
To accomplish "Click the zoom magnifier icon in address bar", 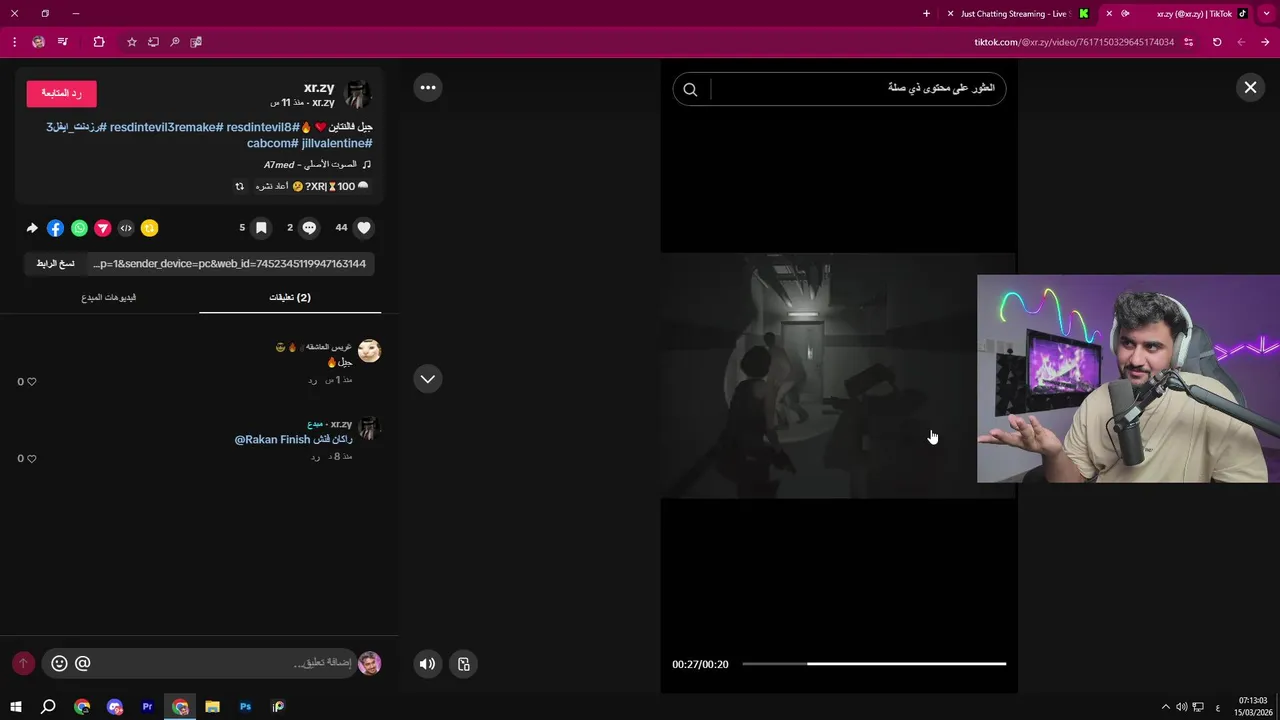I will point(175,42).
